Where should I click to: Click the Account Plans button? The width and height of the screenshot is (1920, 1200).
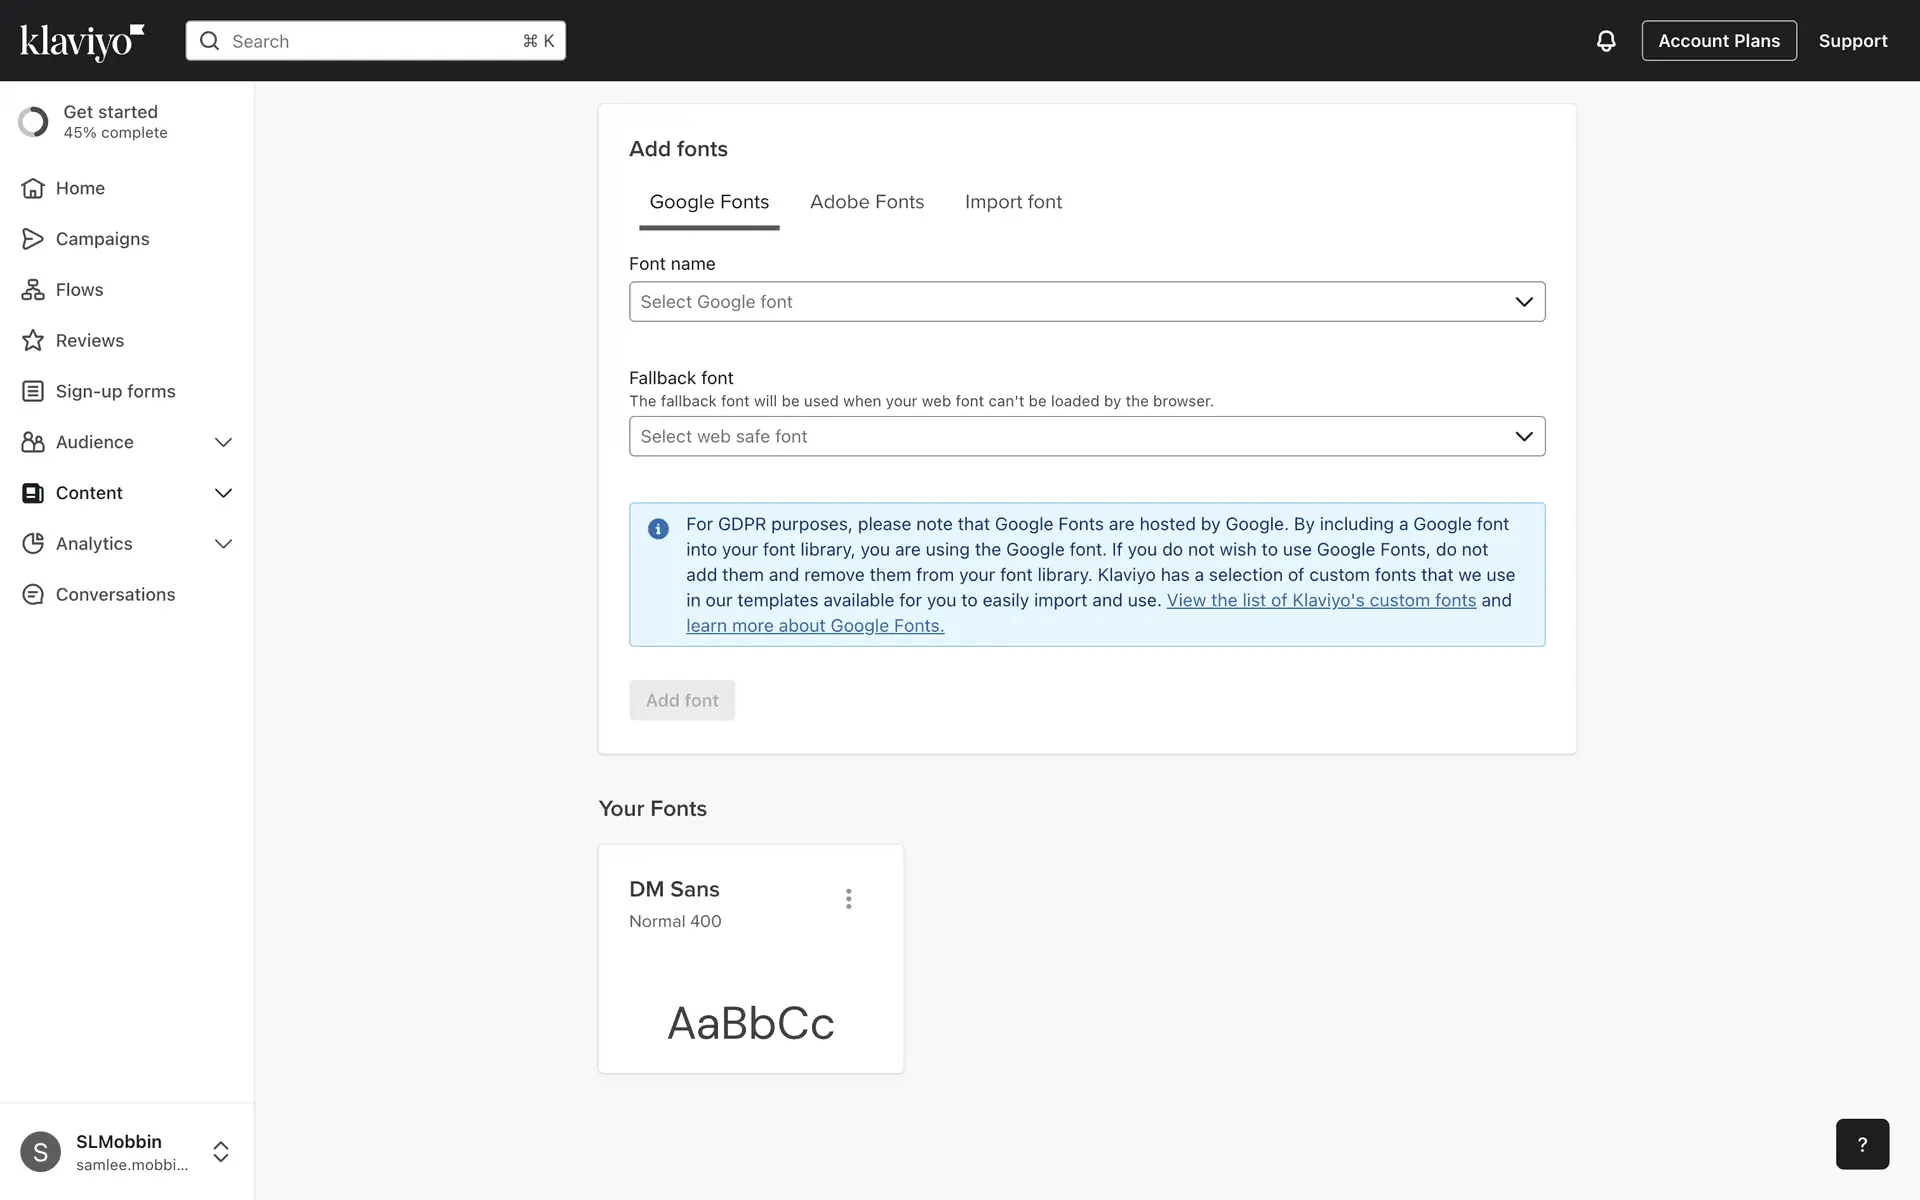[x=1718, y=41]
